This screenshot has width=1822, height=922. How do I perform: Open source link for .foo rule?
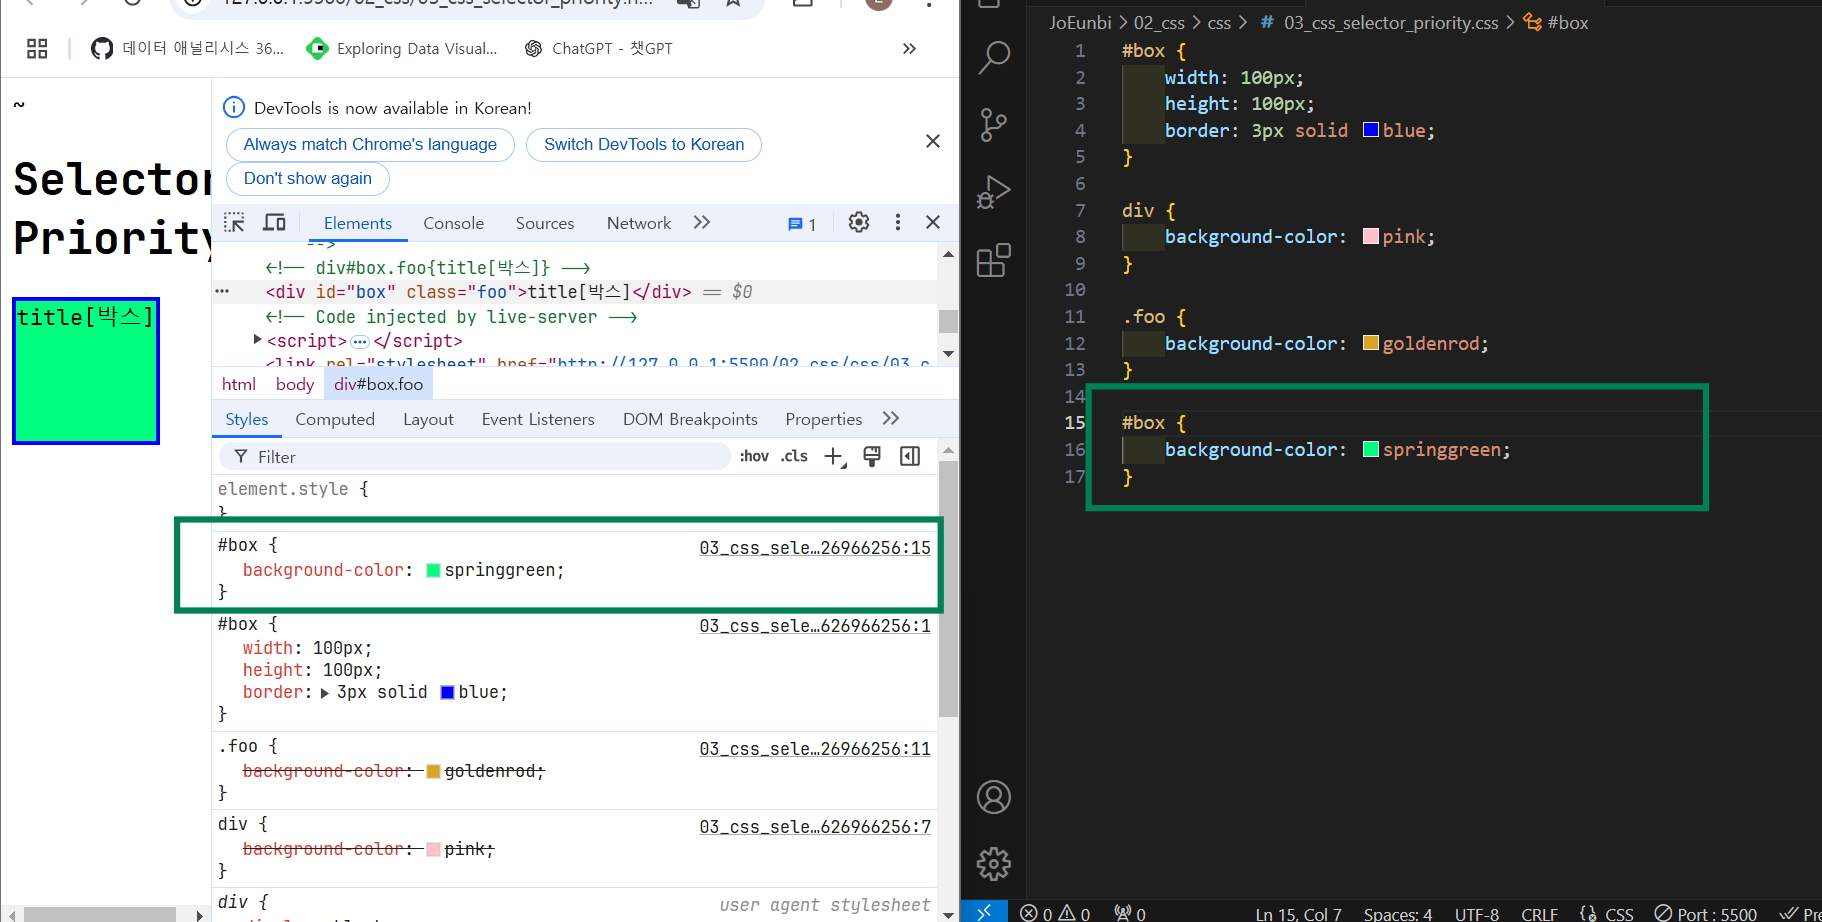(x=815, y=748)
